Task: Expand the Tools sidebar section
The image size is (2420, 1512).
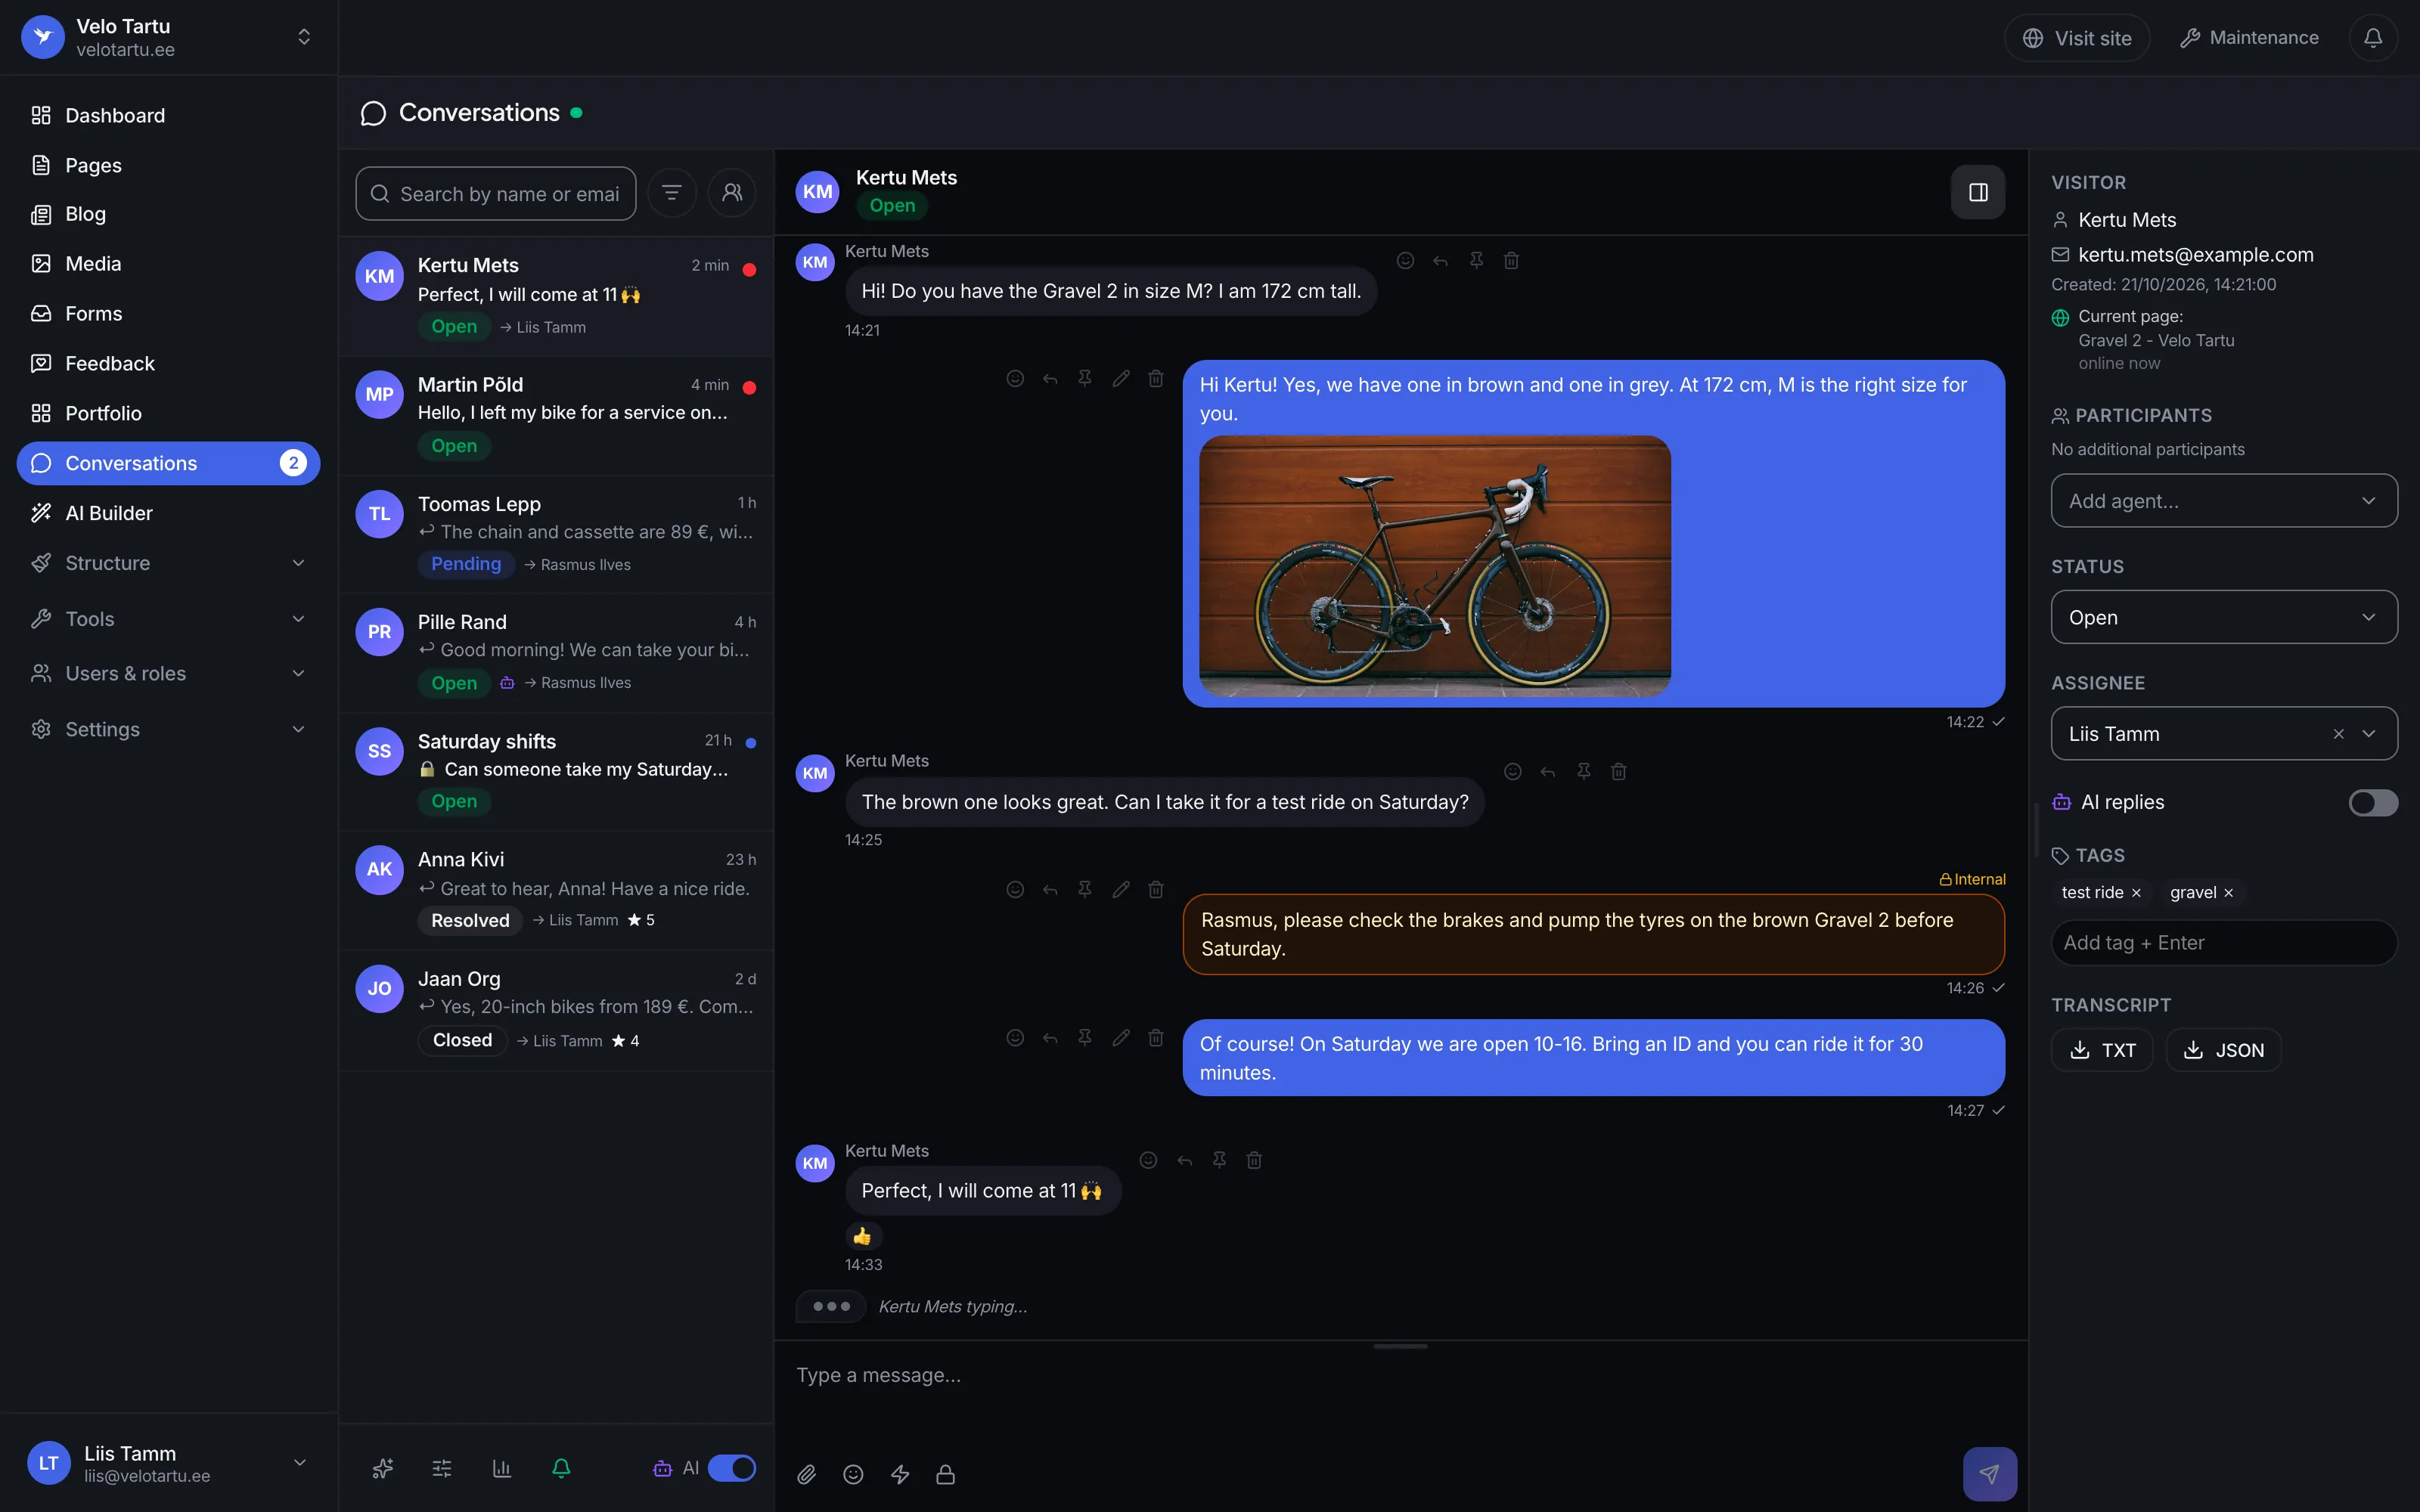Action: click(168, 619)
